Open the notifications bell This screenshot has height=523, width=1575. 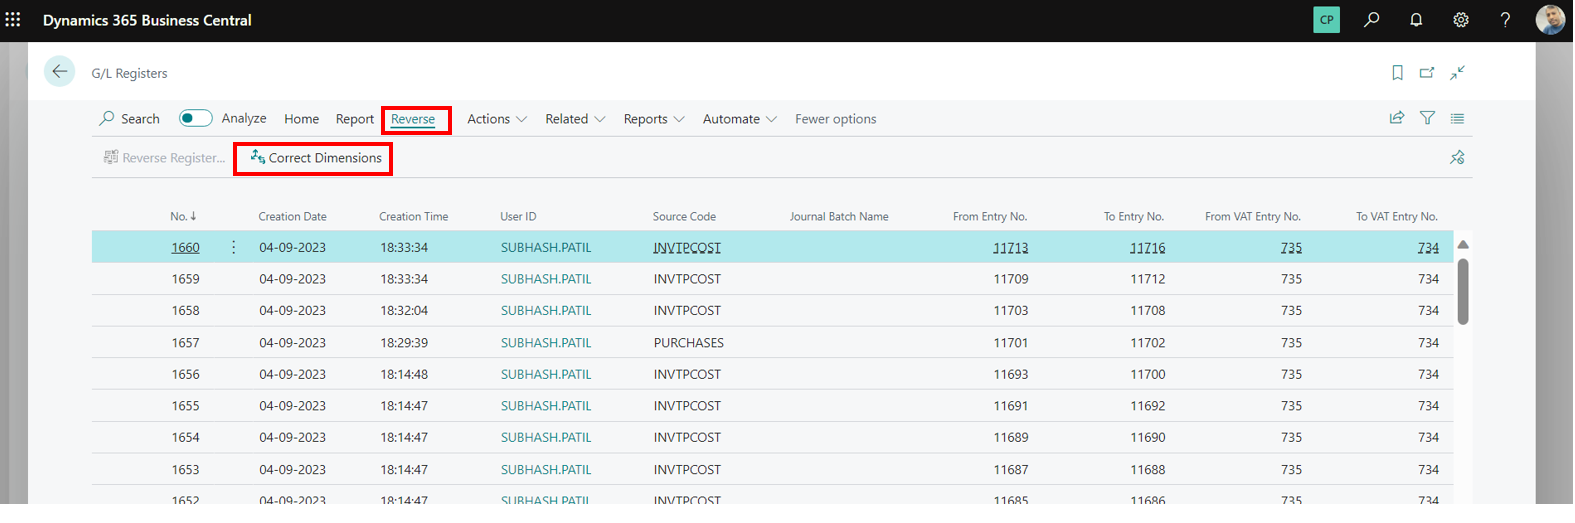point(1416,19)
